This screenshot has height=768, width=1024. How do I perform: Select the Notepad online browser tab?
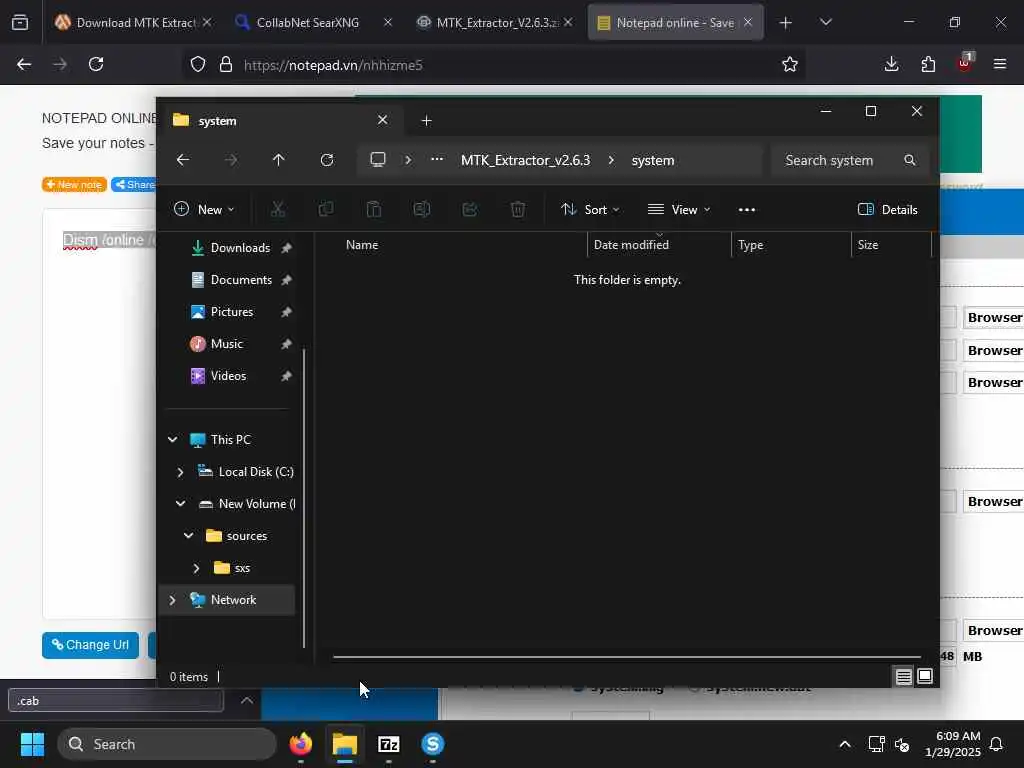click(x=675, y=22)
